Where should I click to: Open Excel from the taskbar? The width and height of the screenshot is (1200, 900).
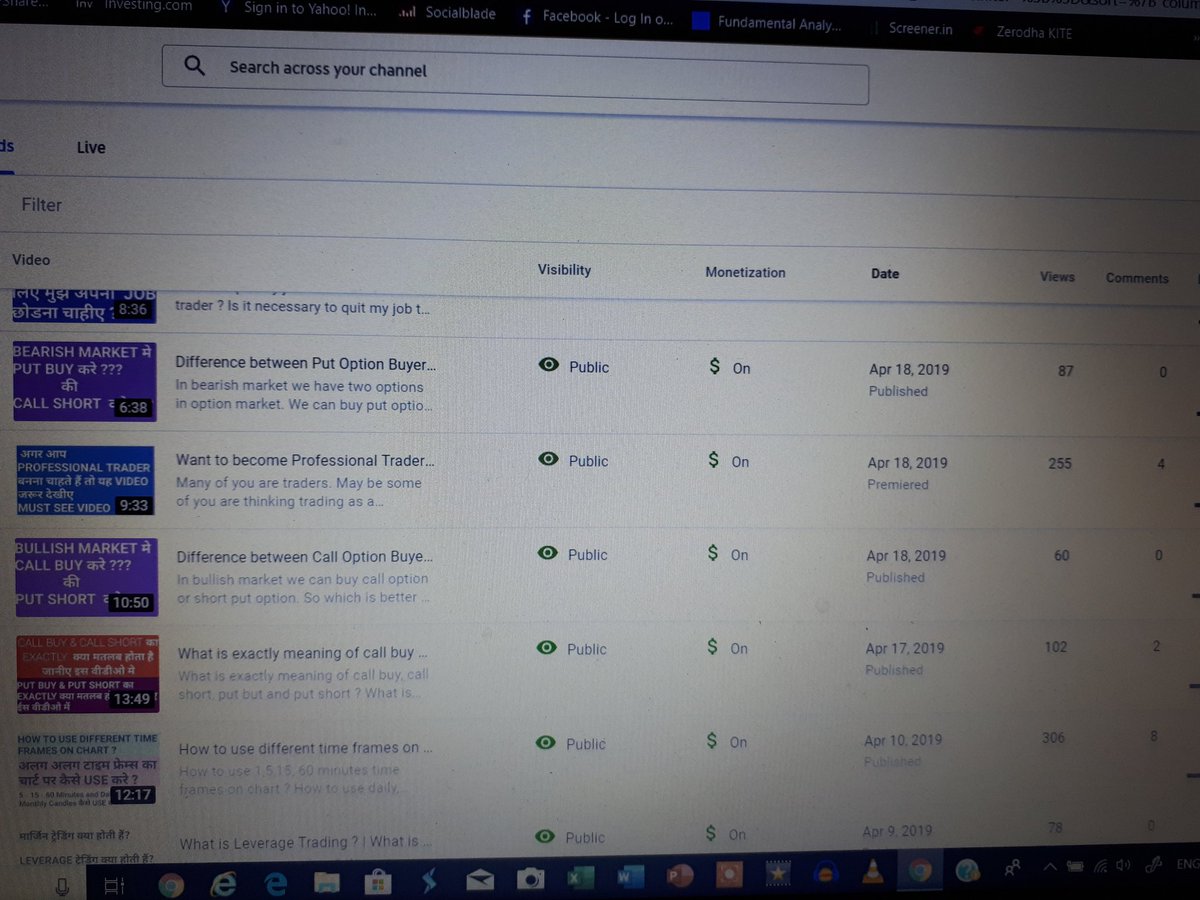[578, 878]
